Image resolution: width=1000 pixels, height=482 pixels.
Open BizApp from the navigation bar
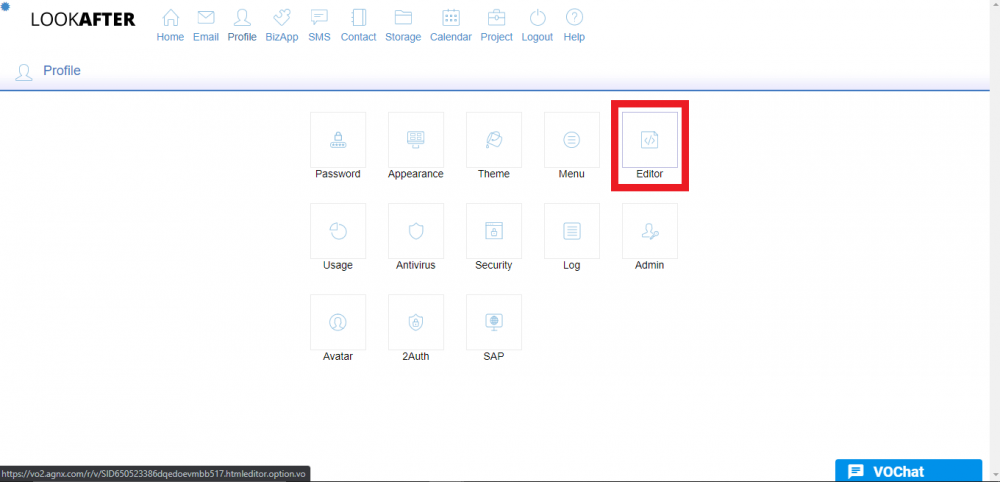coord(282,26)
